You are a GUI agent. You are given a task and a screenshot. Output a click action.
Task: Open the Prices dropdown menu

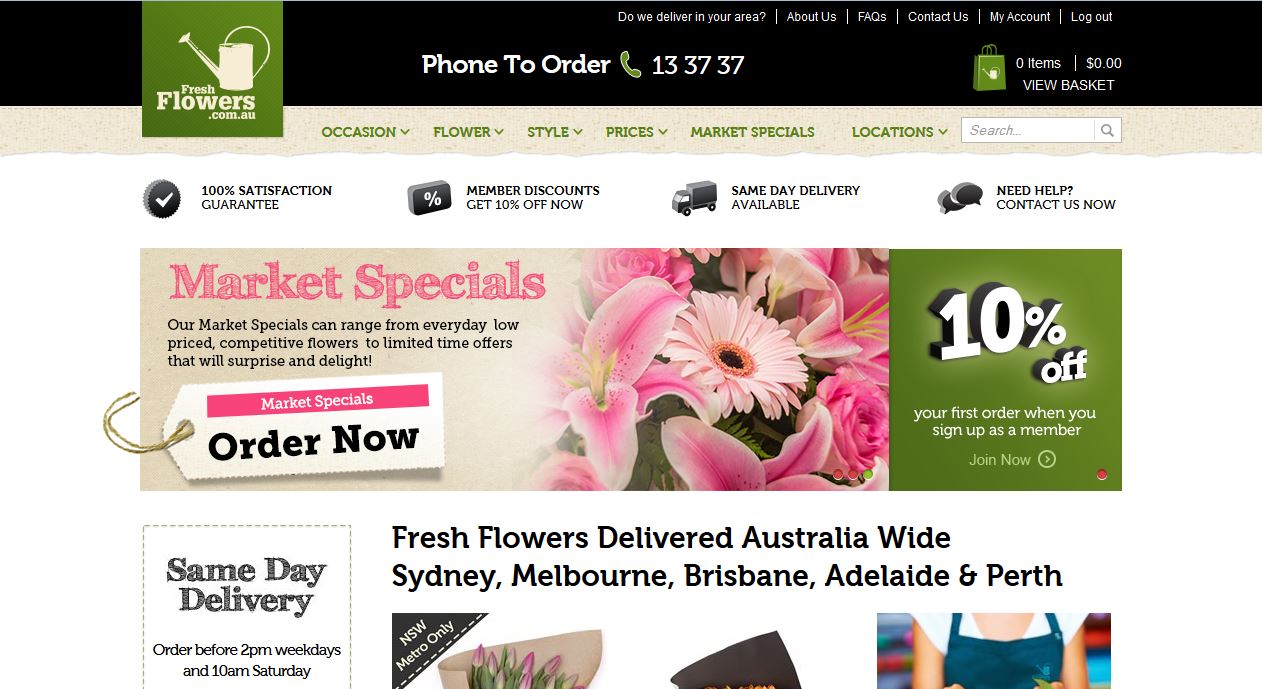tap(637, 132)
